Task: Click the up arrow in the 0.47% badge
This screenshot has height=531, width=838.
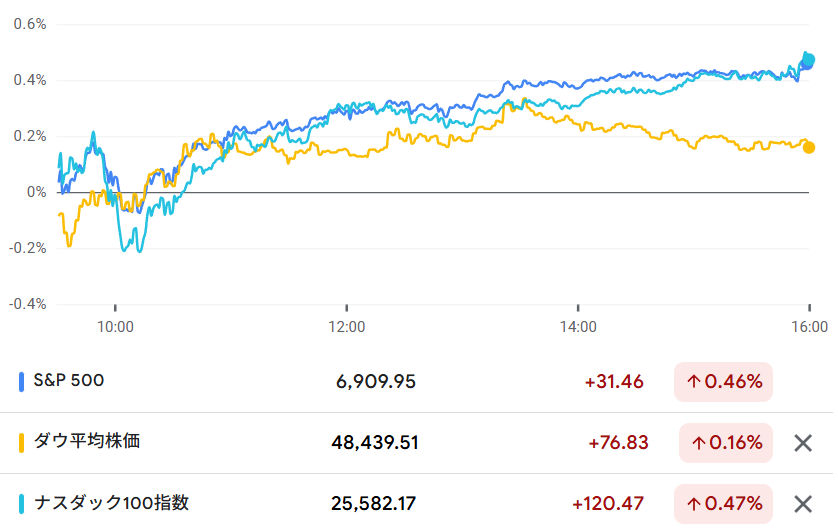Action: coord(693,504)
